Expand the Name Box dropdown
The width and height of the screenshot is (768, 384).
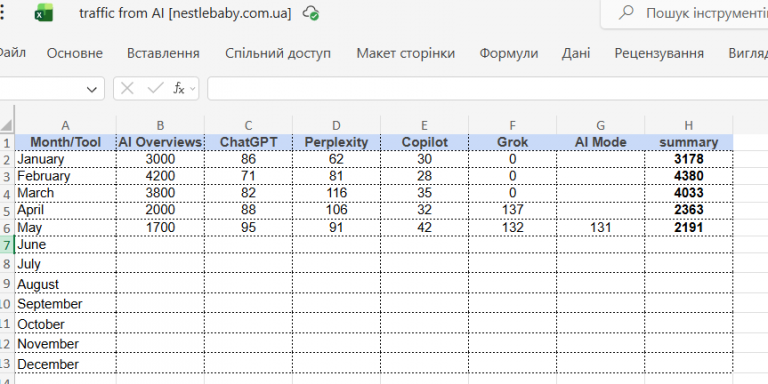click(92, 89)
